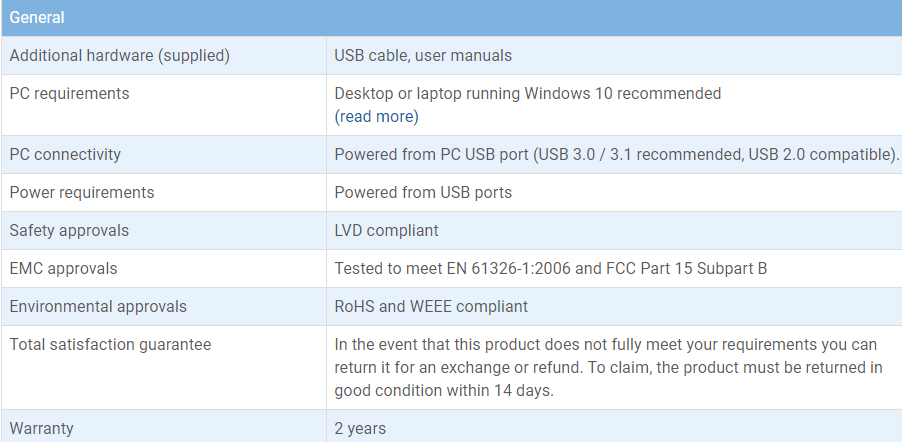Click the General section header
902x442 pixels.
pyautogui.click(x=452, y=17)
